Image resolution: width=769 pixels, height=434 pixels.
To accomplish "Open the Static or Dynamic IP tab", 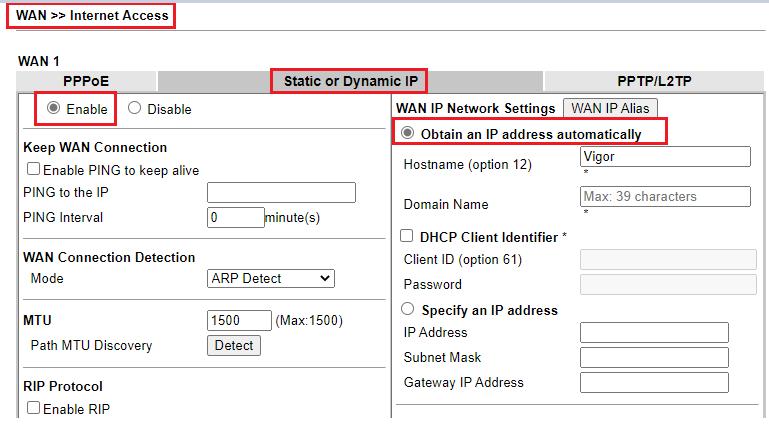I will [350, 81].
